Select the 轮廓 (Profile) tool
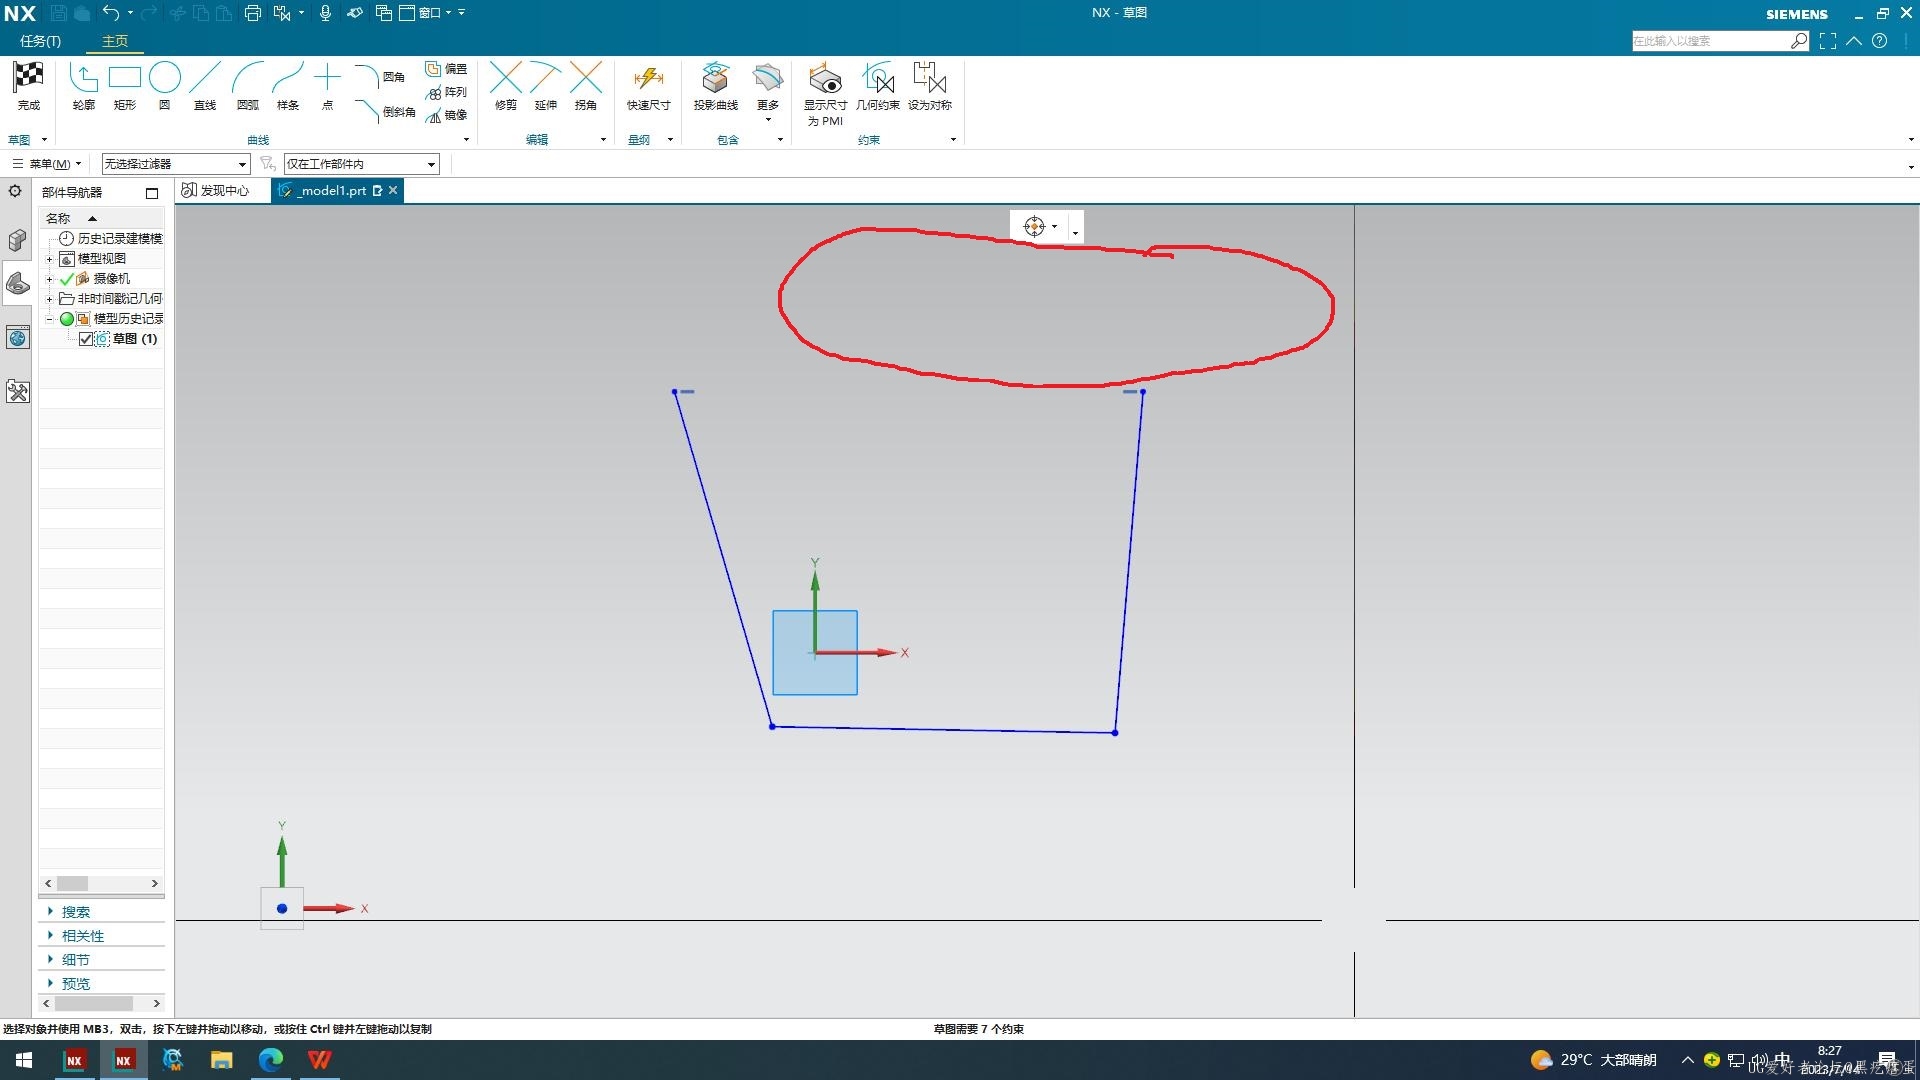 83,86
